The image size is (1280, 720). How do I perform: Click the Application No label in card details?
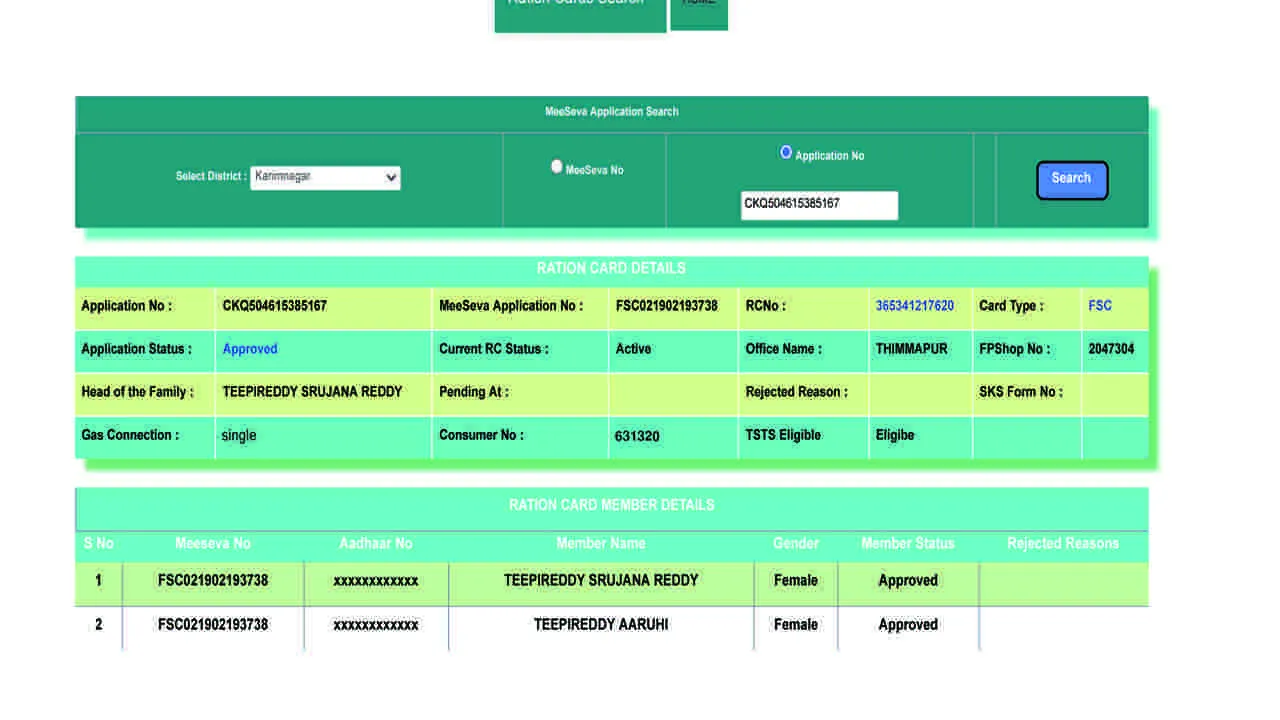[x=126, y=306]
